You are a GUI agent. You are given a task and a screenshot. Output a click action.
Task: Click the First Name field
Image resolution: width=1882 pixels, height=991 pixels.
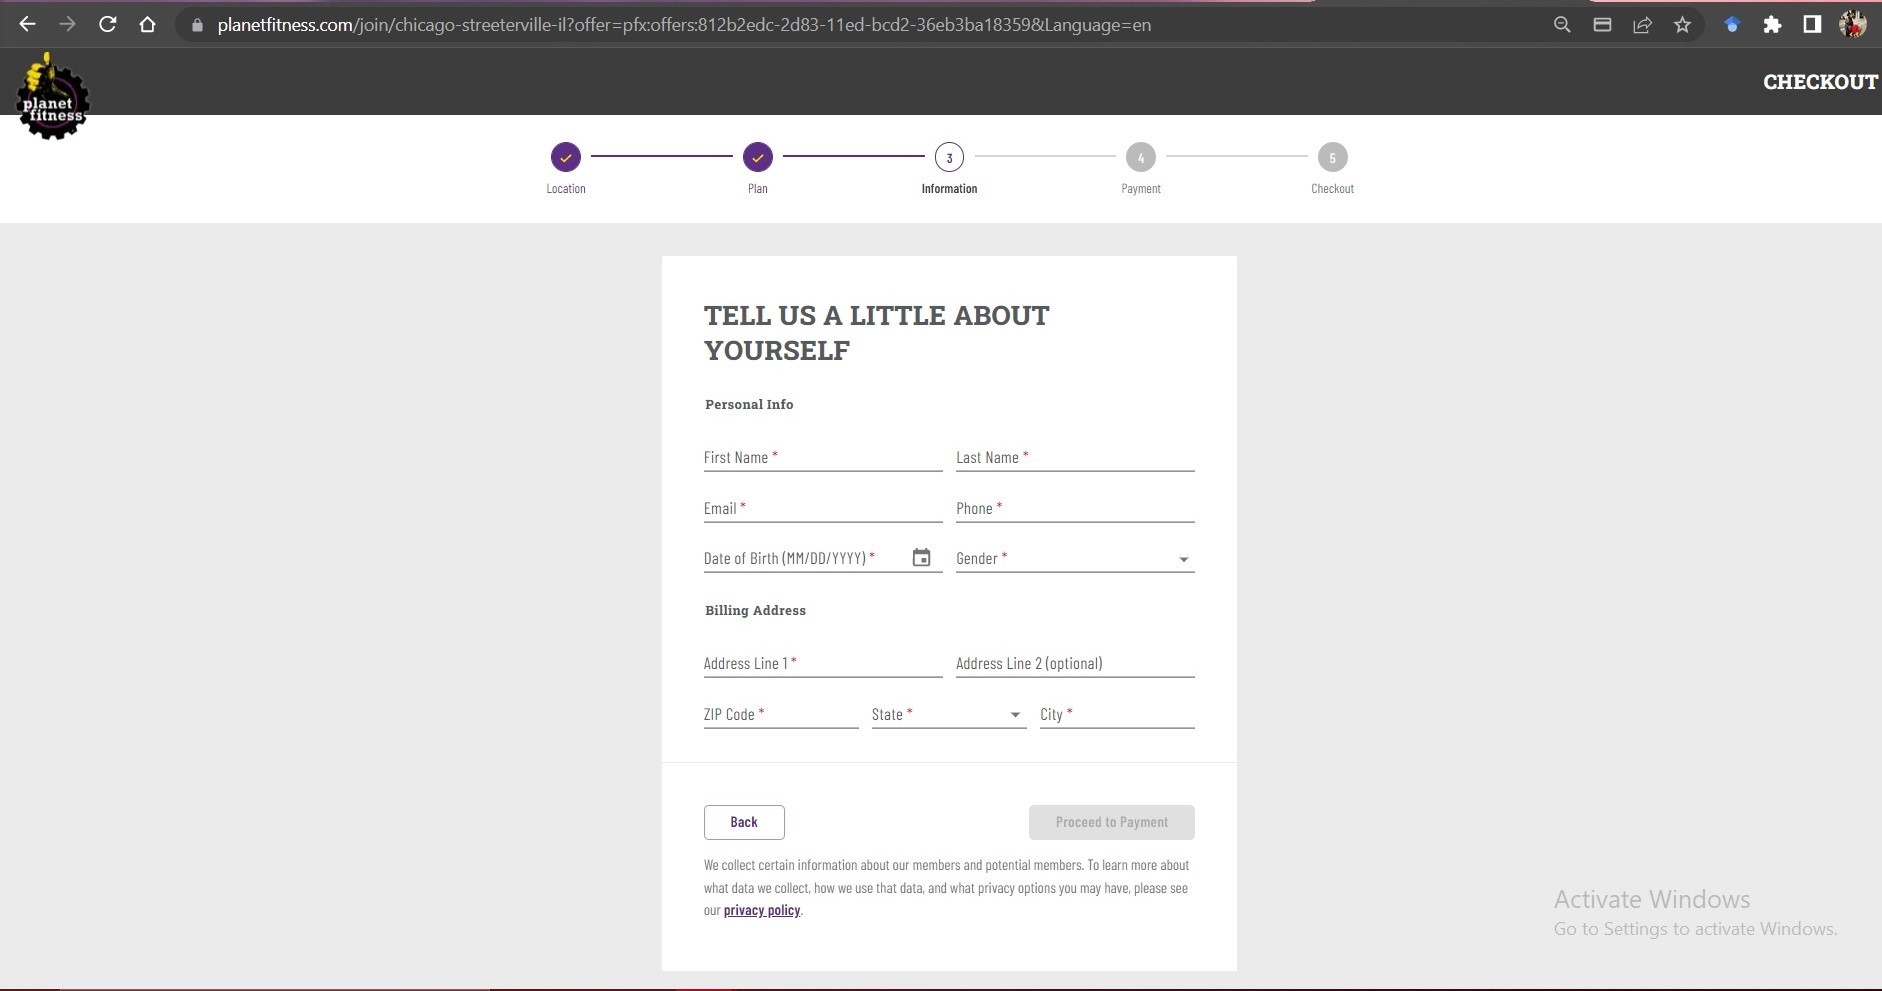pyautogui.click(x=823, y=457)
